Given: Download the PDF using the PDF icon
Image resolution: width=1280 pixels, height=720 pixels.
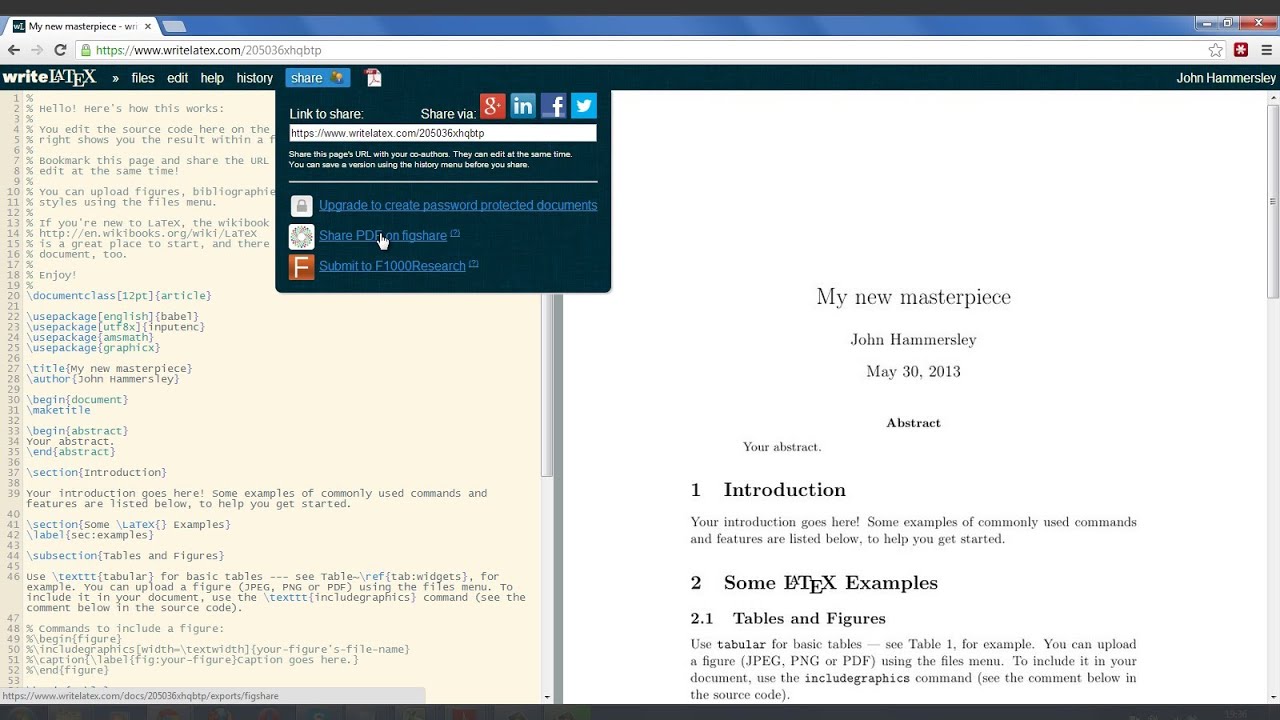Looking at the screenshot, I should [x=373, y=78].
